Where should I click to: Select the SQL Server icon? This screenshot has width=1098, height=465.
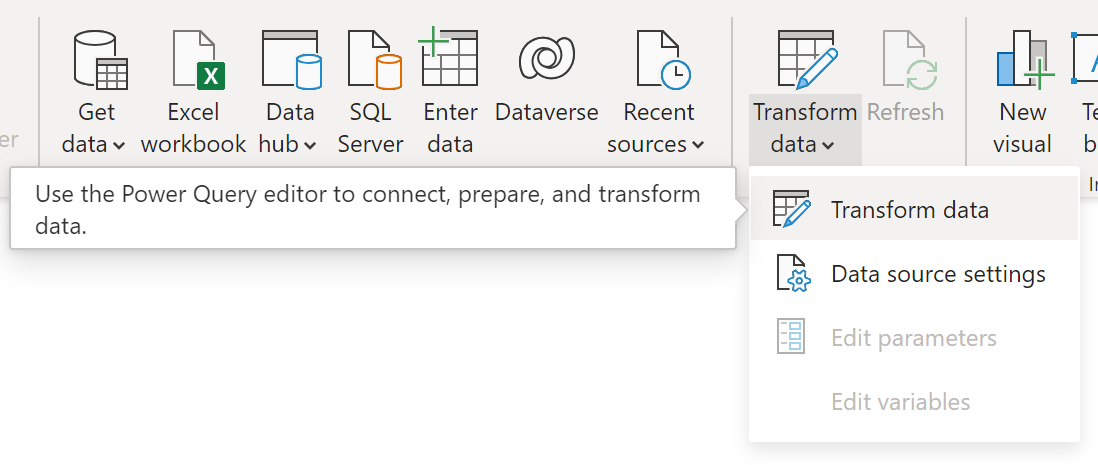374,60
